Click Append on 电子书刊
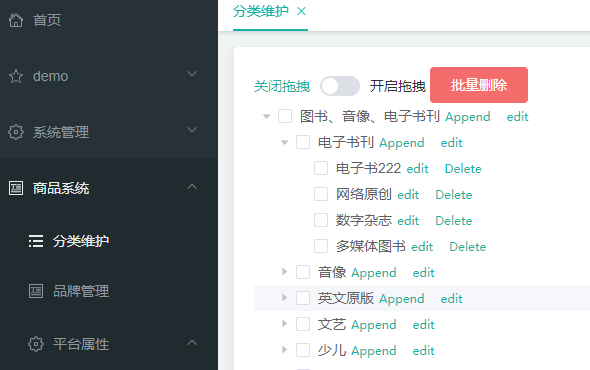This screenshot has height=370, width=590. point(401,143)
